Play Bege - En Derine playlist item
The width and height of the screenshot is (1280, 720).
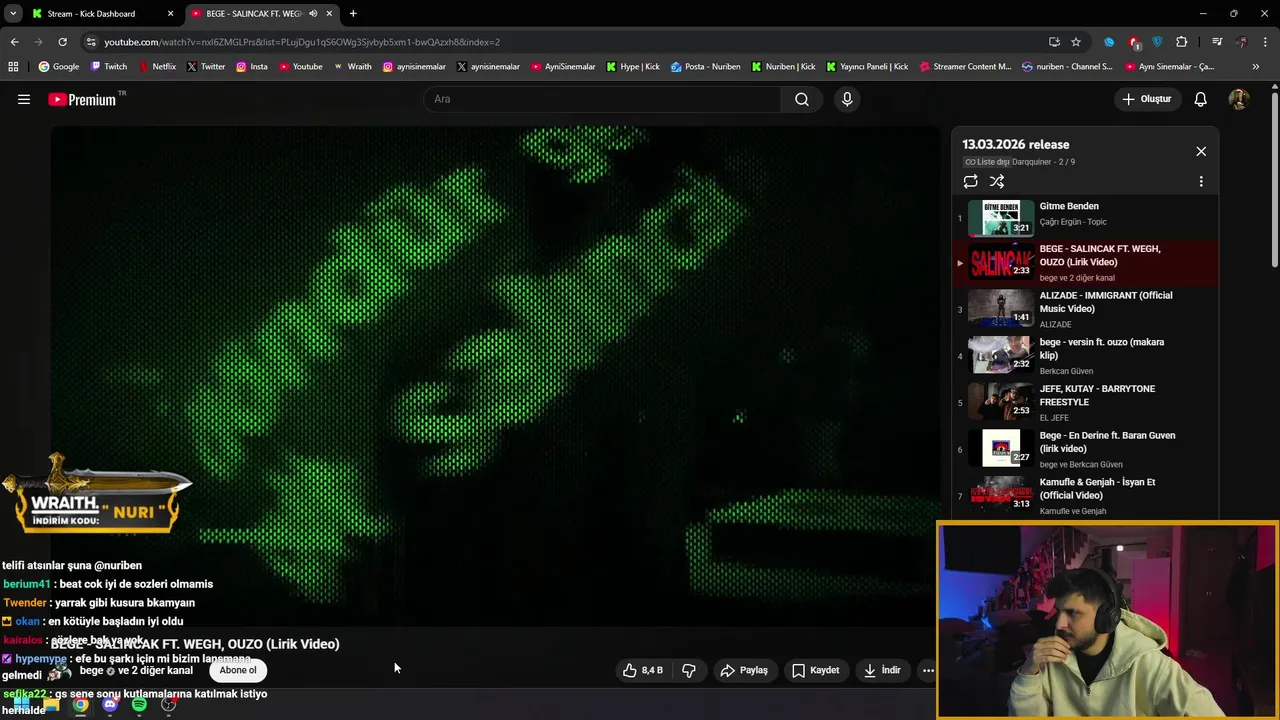[1085, 449]
